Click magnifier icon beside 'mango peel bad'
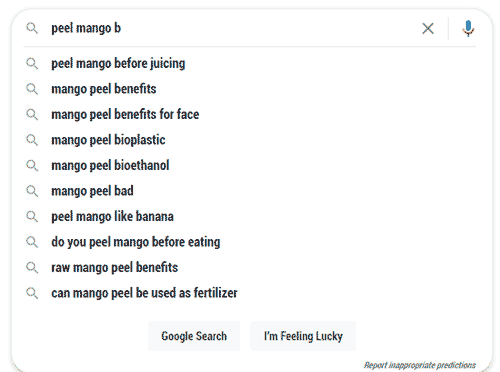 point(32,191)
